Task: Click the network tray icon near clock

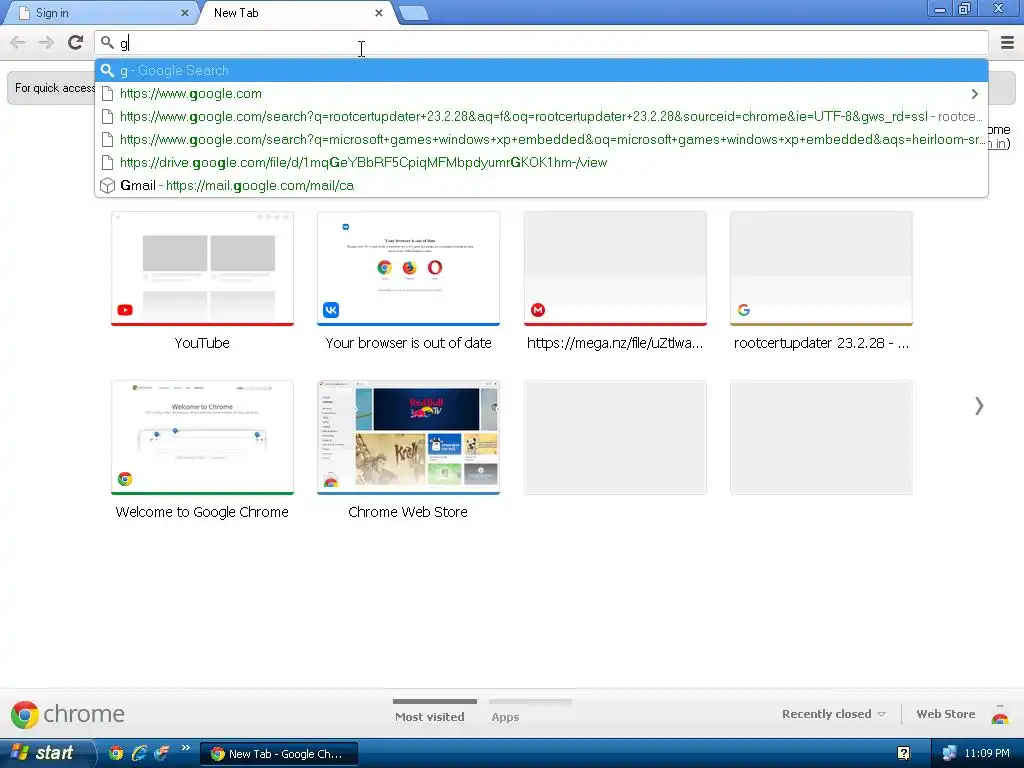Action: 950,753
